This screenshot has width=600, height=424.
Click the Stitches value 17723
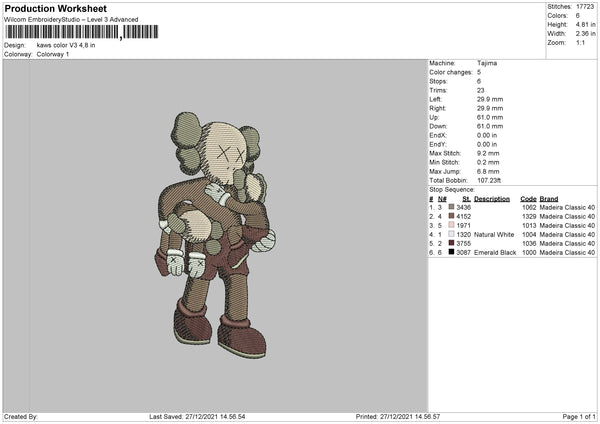585,7
